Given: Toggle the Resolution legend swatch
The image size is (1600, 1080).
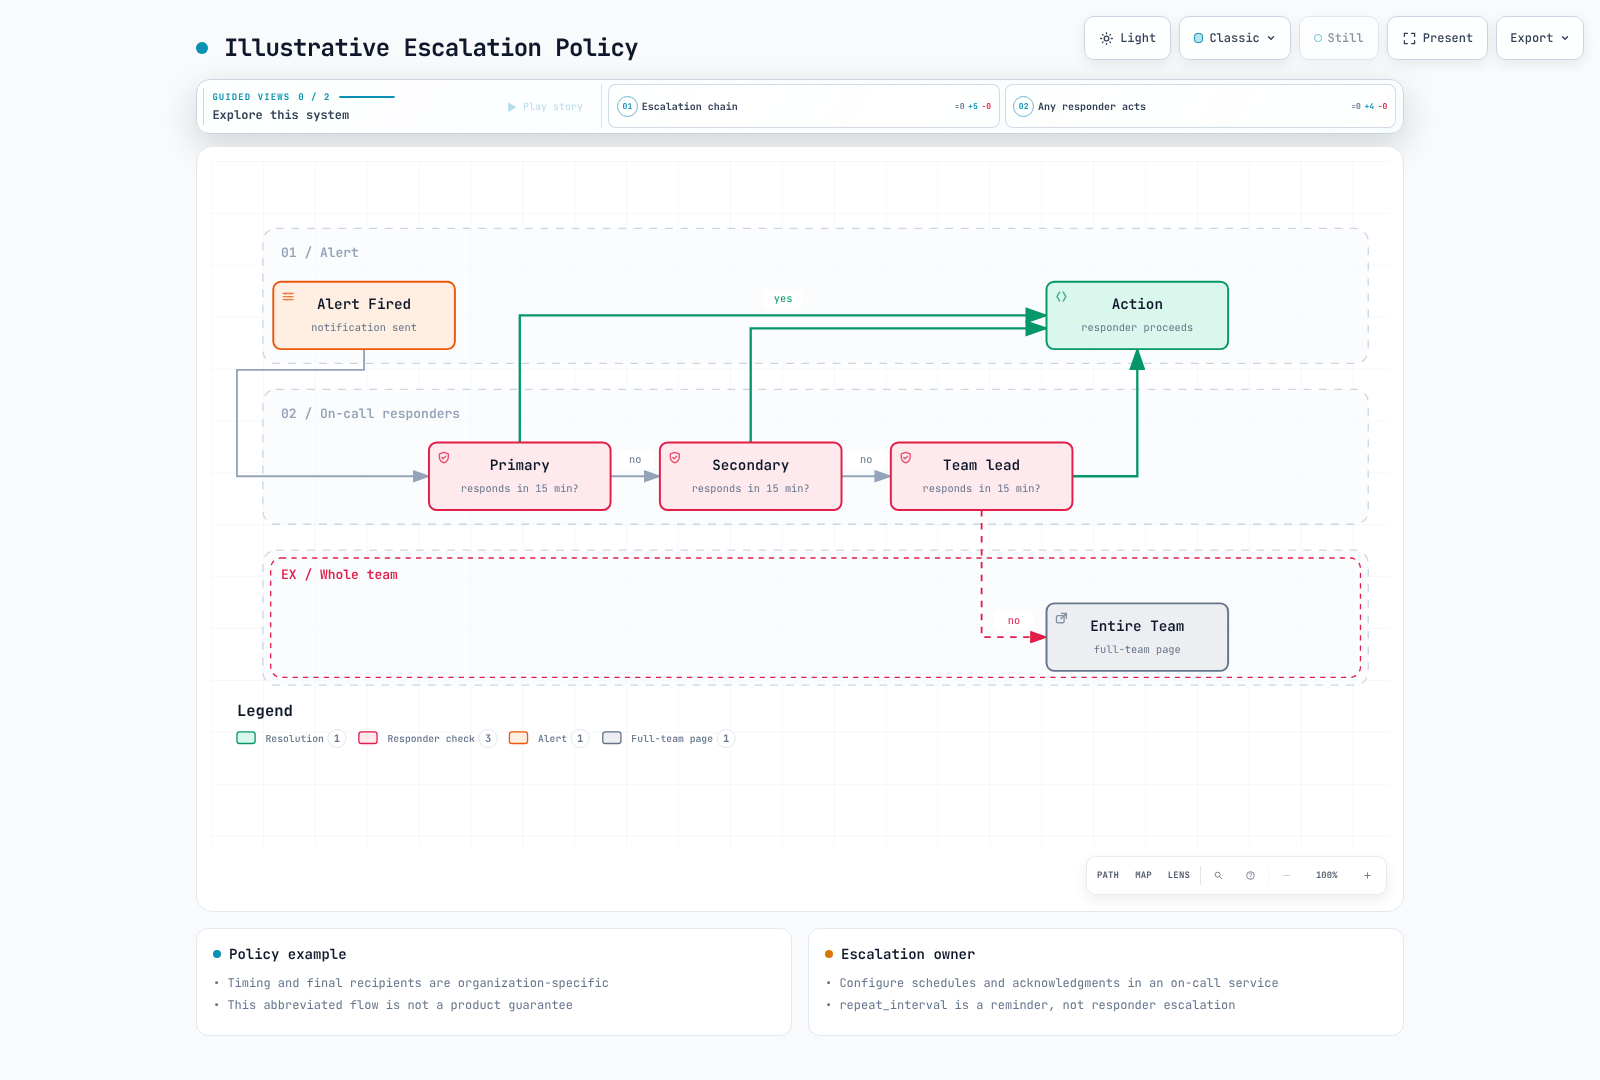Looking at the screenshot, I should pos(246,738).
